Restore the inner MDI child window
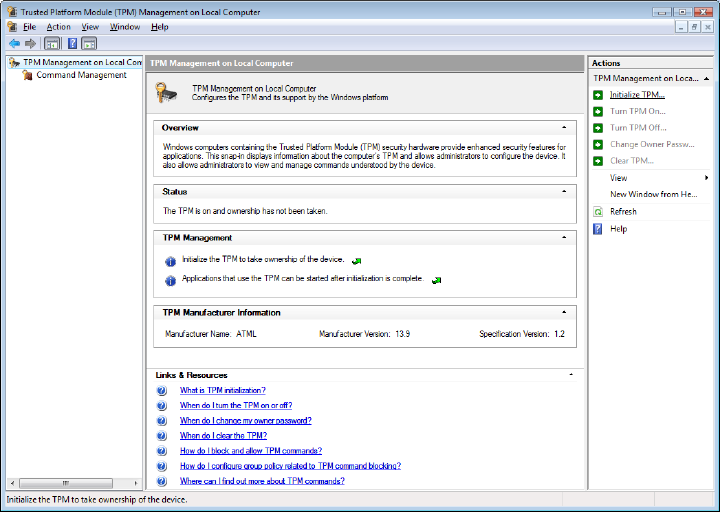This screenshot has width=720, height=512. (694, 27)
